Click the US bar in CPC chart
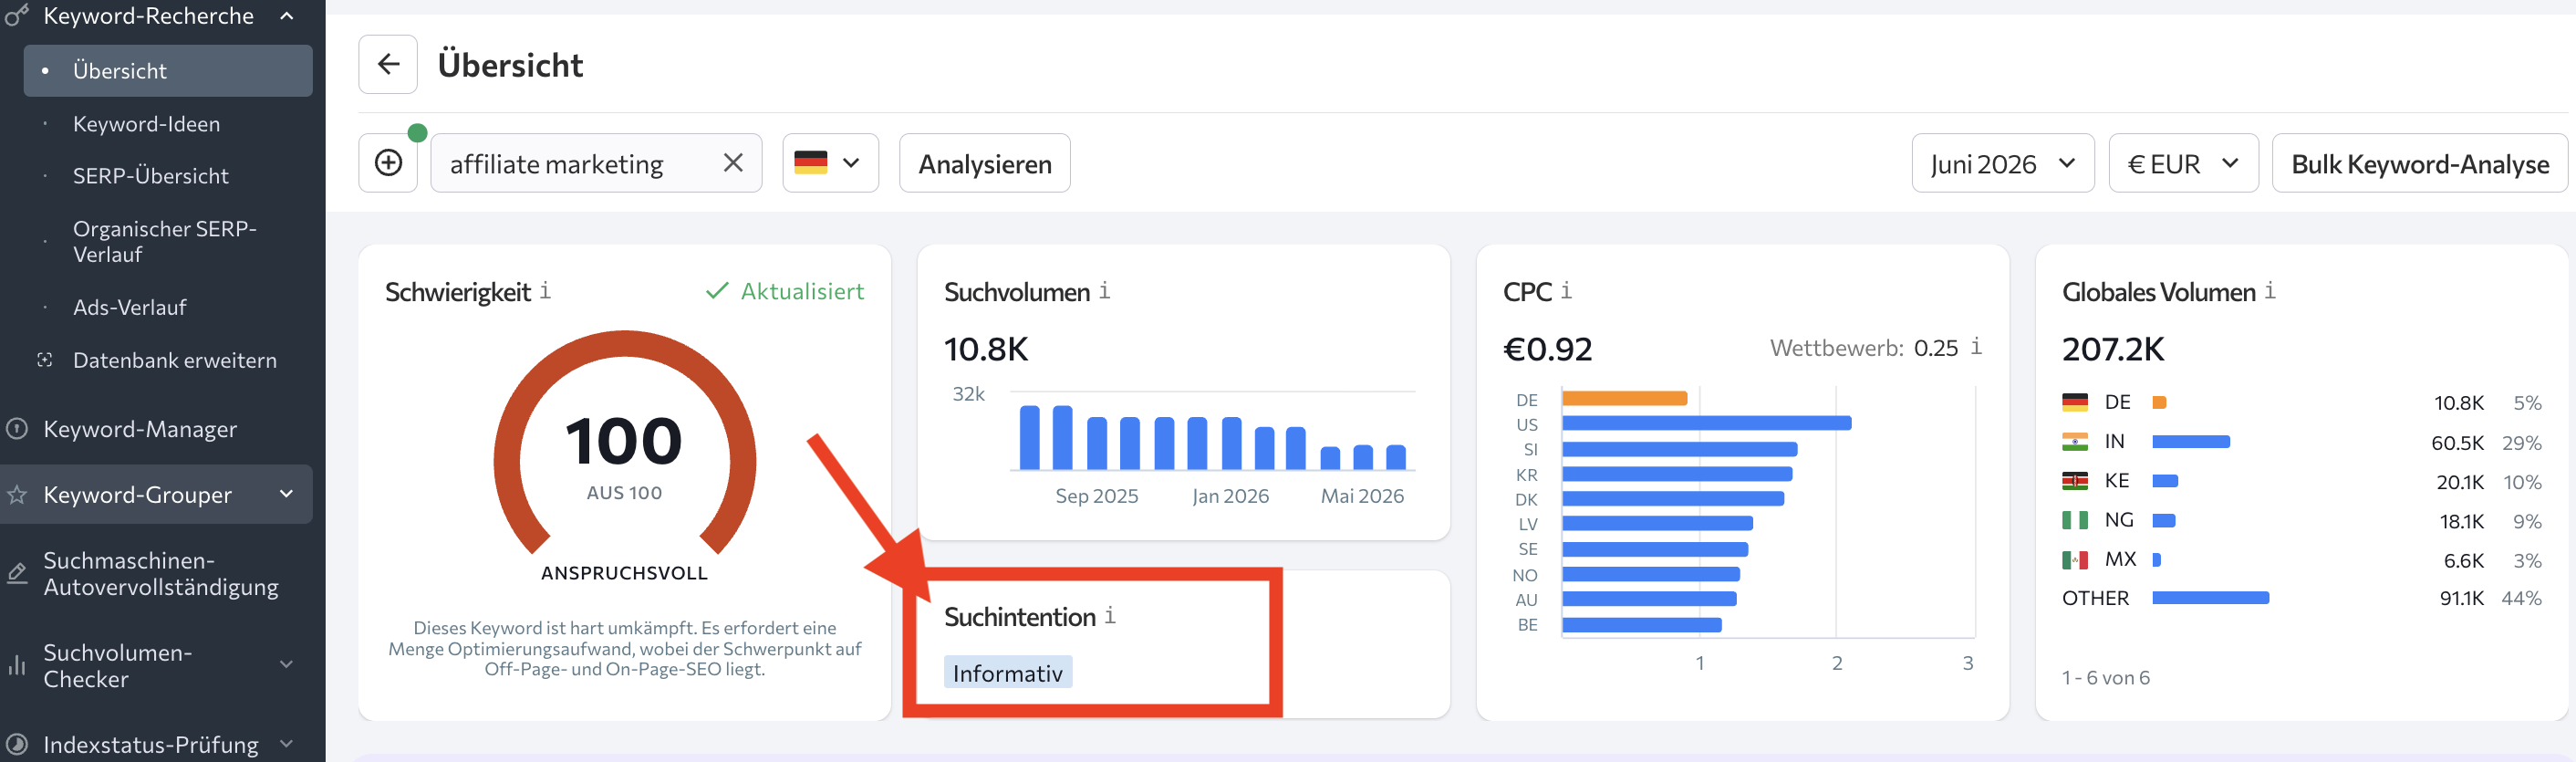This screenshot has width=2576, height=762. [1706, 423]
